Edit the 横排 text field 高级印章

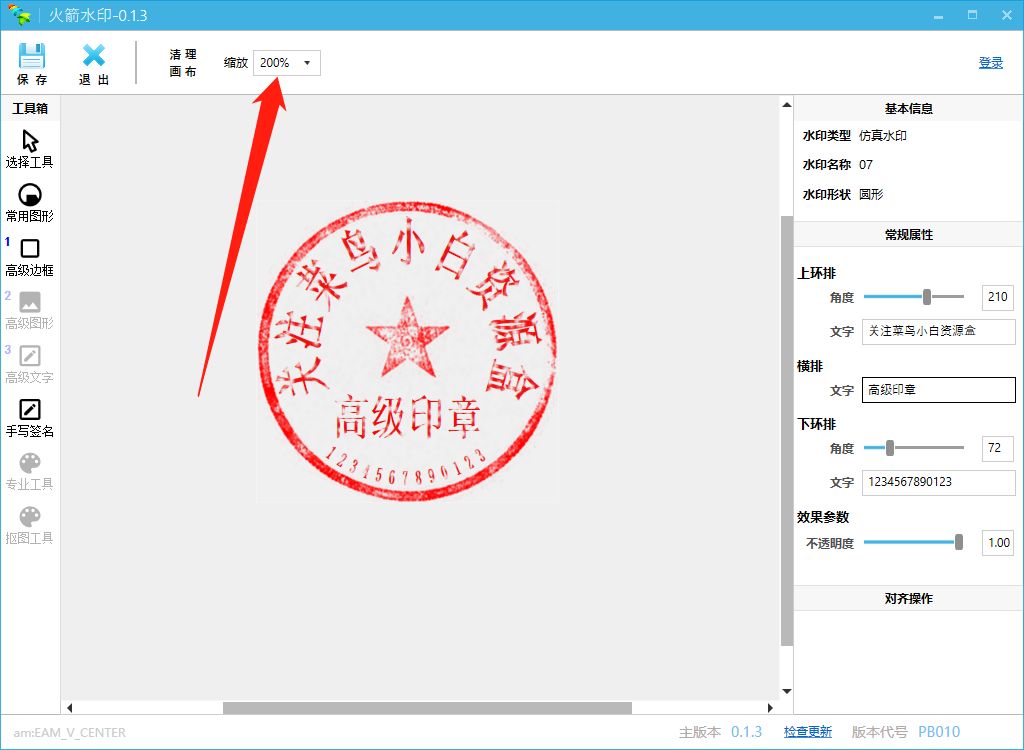pyautogui.click(x=938, y=390)
